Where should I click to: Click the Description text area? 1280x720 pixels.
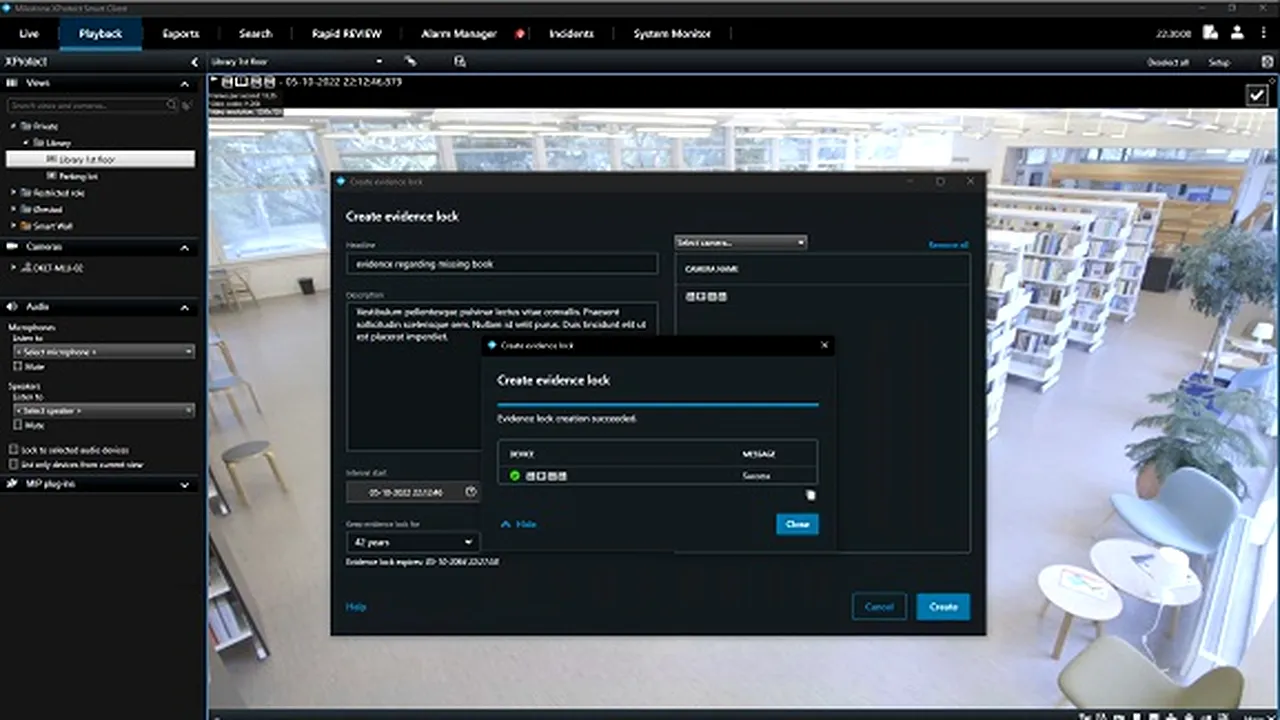(502, 377)
